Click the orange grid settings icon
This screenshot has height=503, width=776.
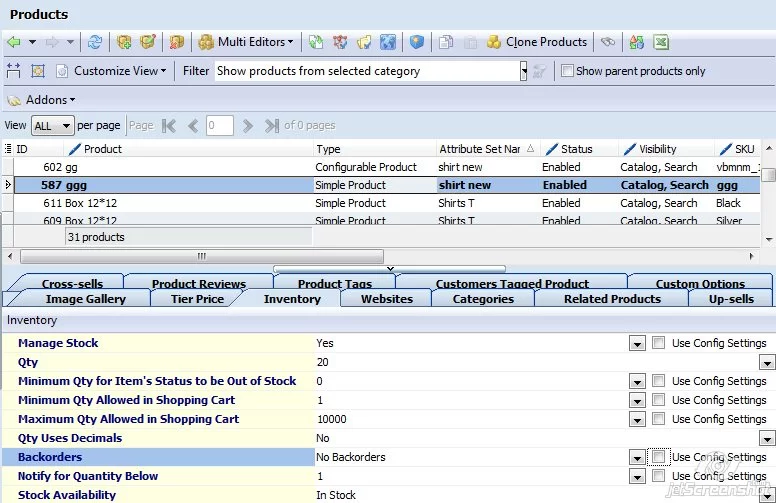pyautogui.click(x=38, y=71)
